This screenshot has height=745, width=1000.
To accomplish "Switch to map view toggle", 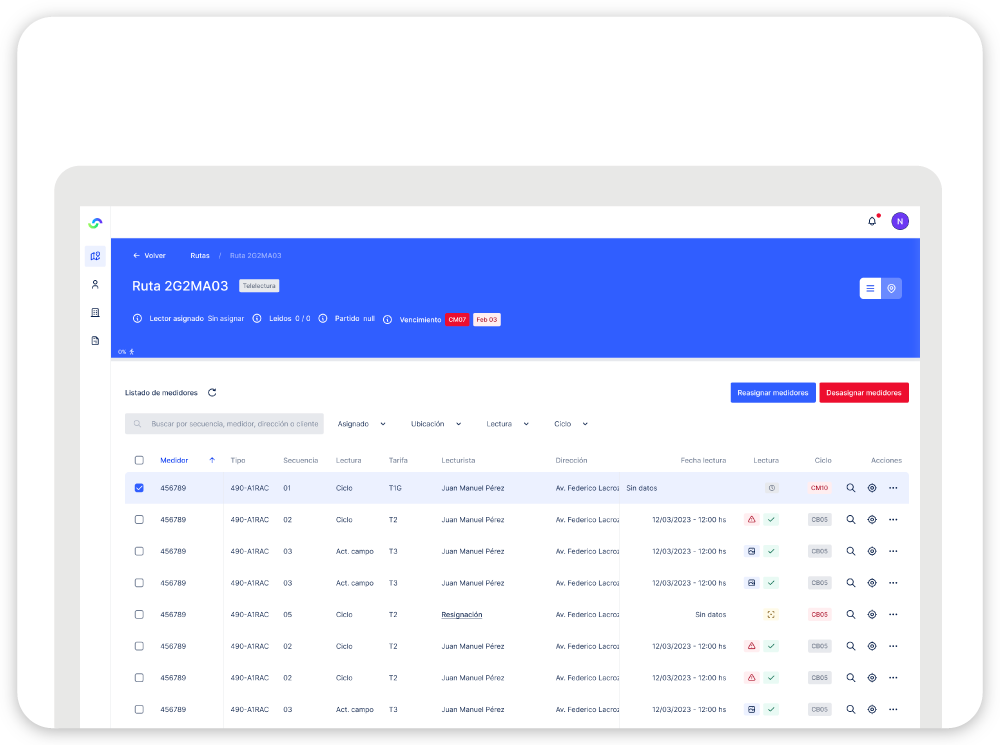I will (x=892, y=288).
